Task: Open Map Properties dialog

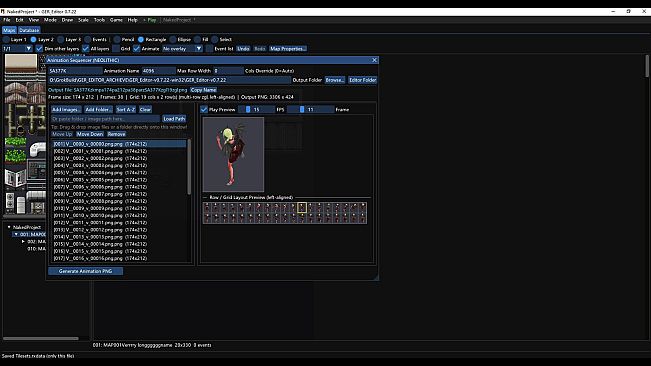Action: [x=288, y=49]
